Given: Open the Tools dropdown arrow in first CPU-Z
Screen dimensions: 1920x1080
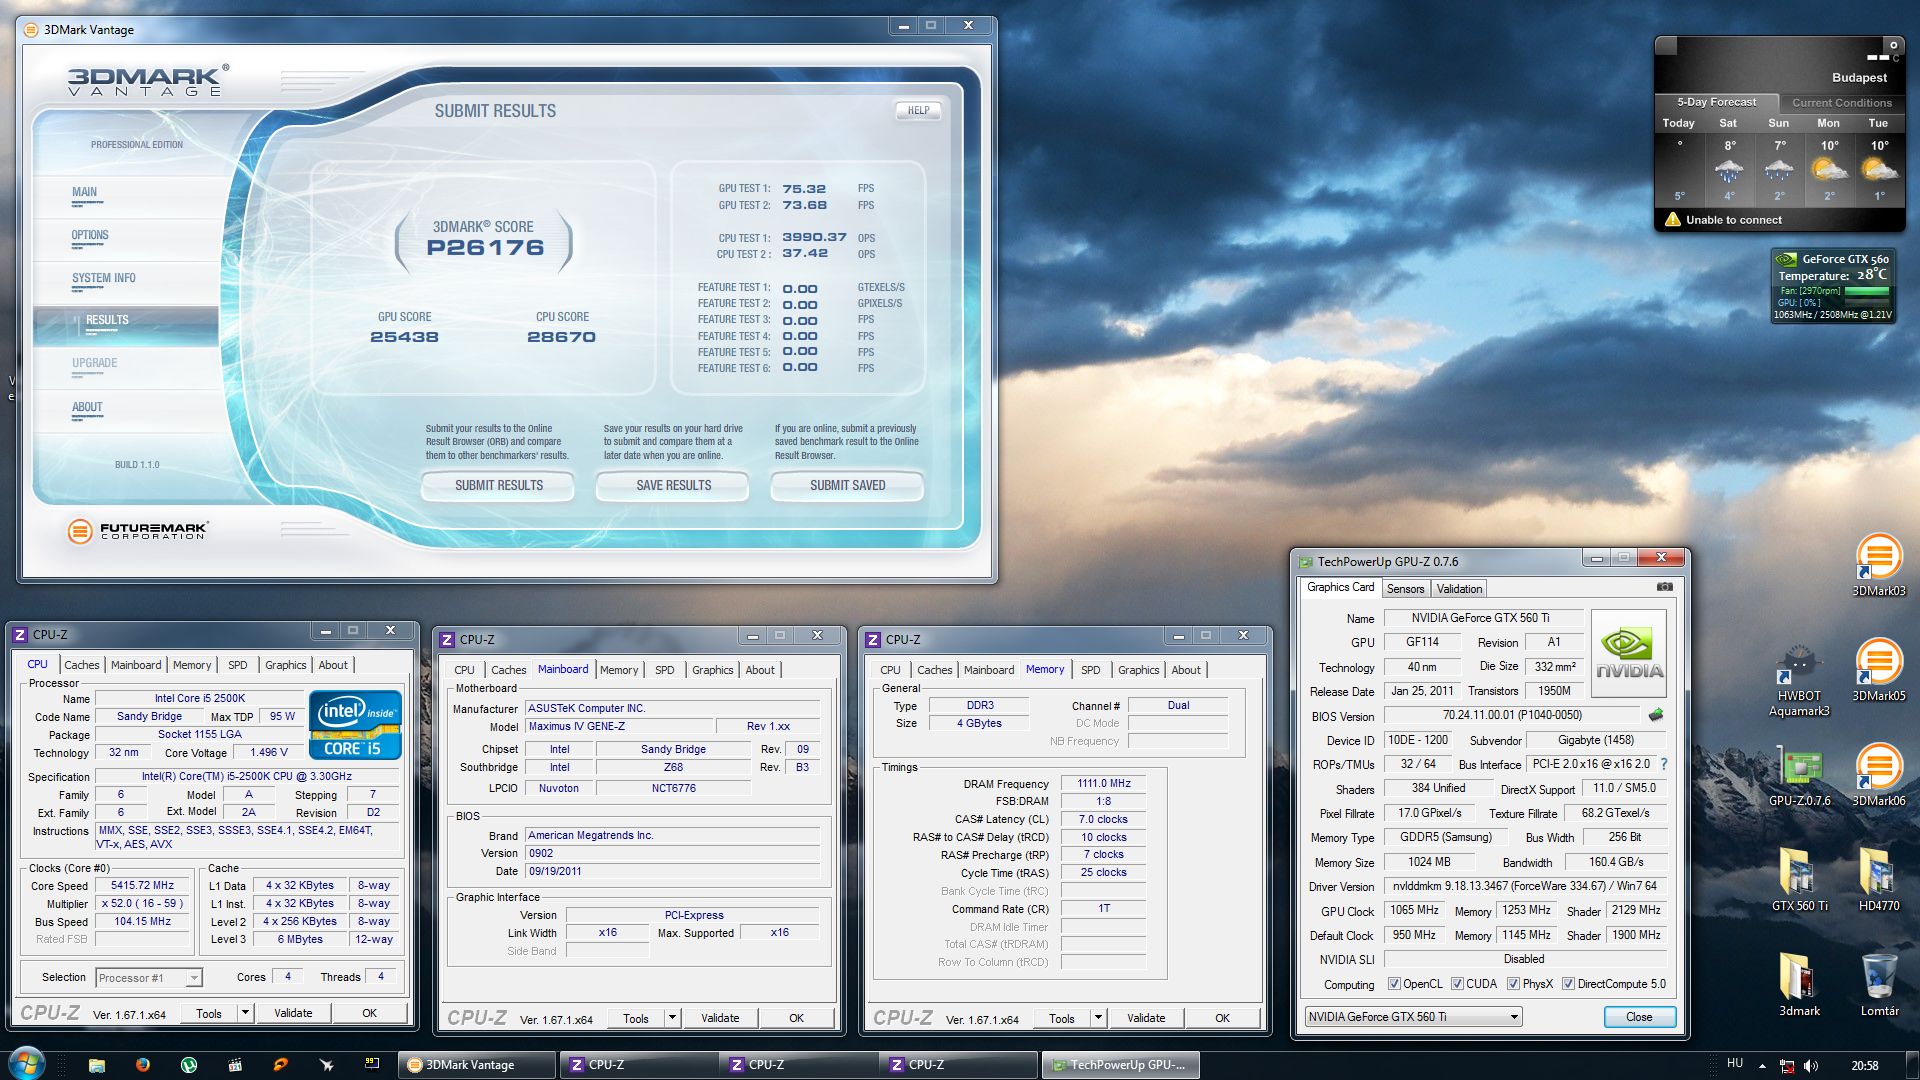Looking at the screenshot, I should coord(245,1013).
